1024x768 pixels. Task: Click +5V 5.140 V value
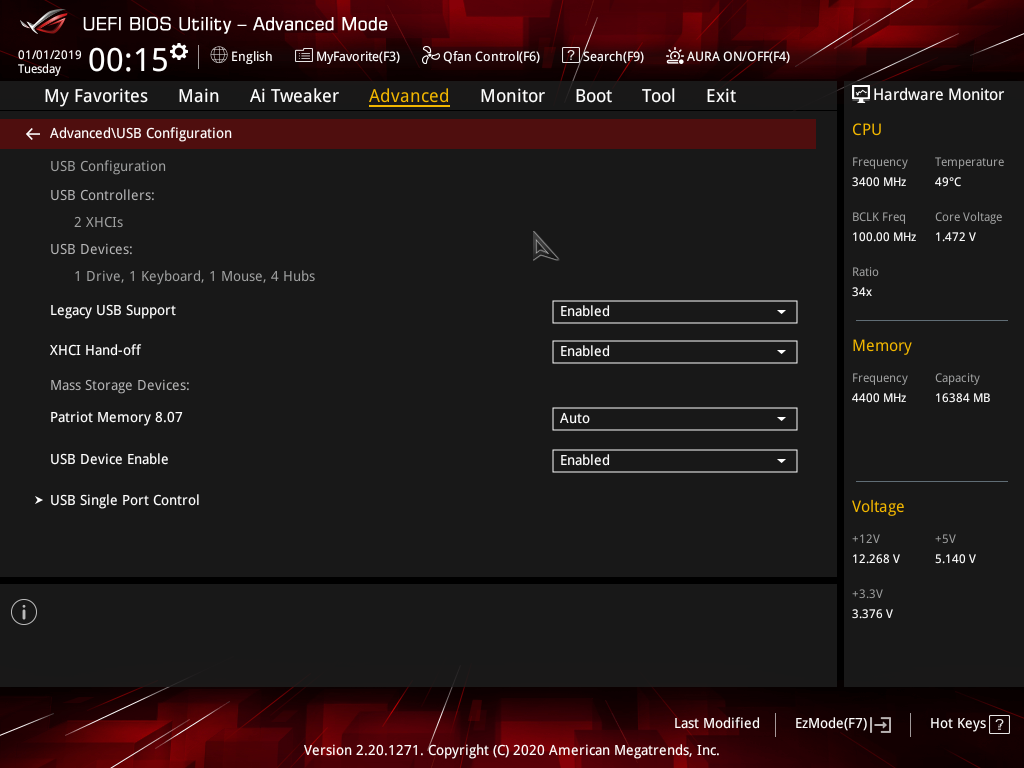click(x=955, y=559)
